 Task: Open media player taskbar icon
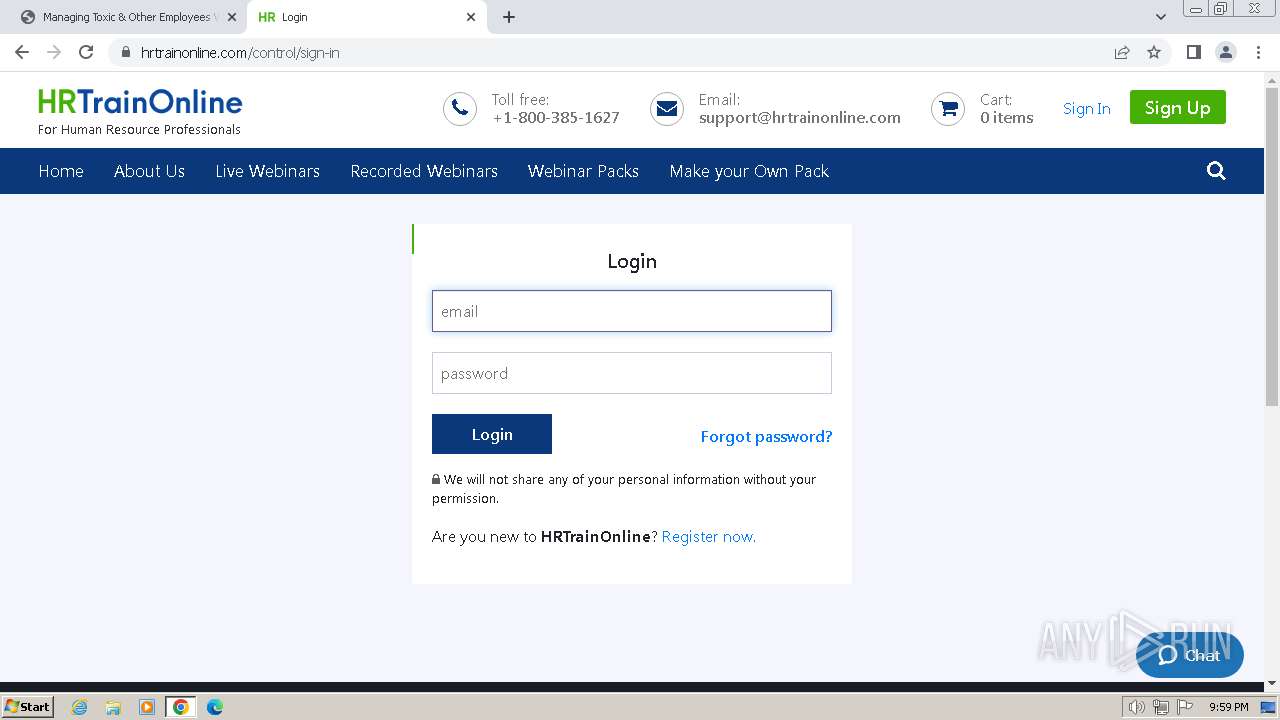147,707
